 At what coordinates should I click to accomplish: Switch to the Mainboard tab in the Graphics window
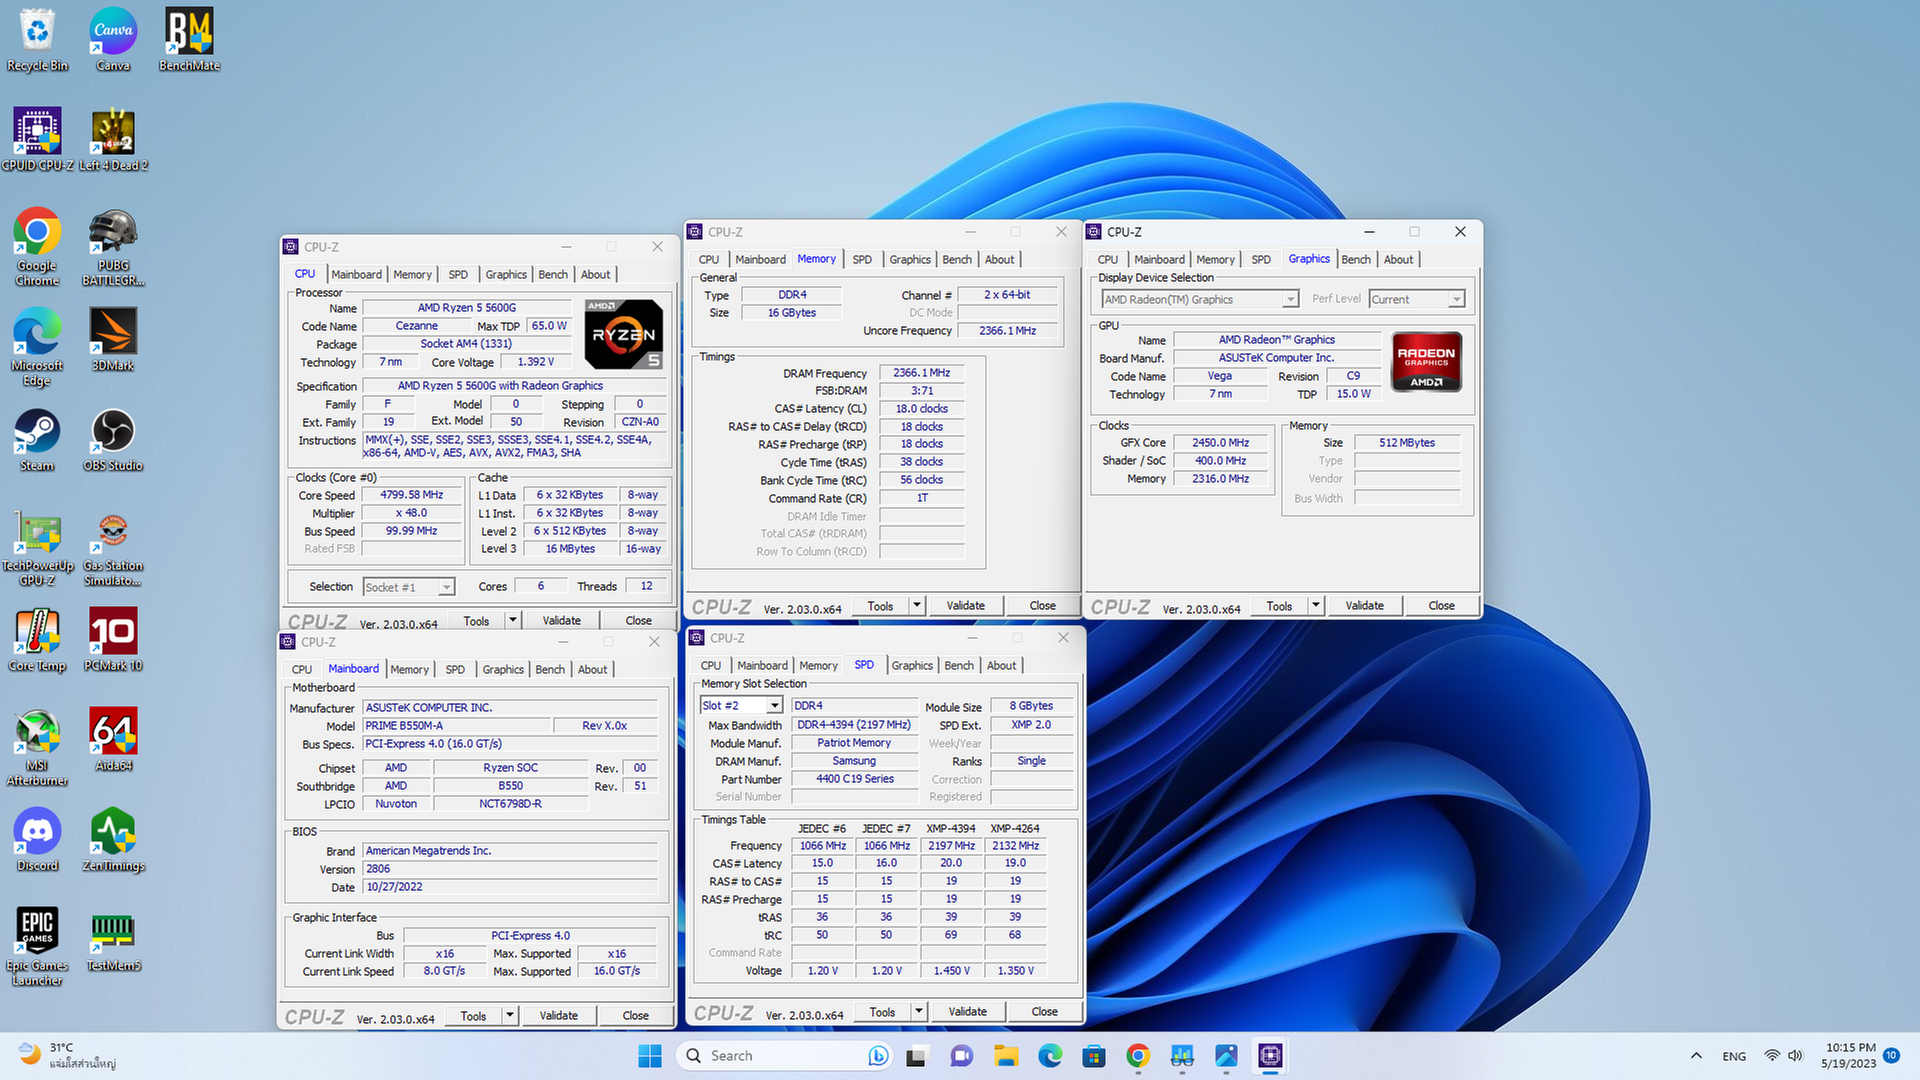coord(1159,259)
